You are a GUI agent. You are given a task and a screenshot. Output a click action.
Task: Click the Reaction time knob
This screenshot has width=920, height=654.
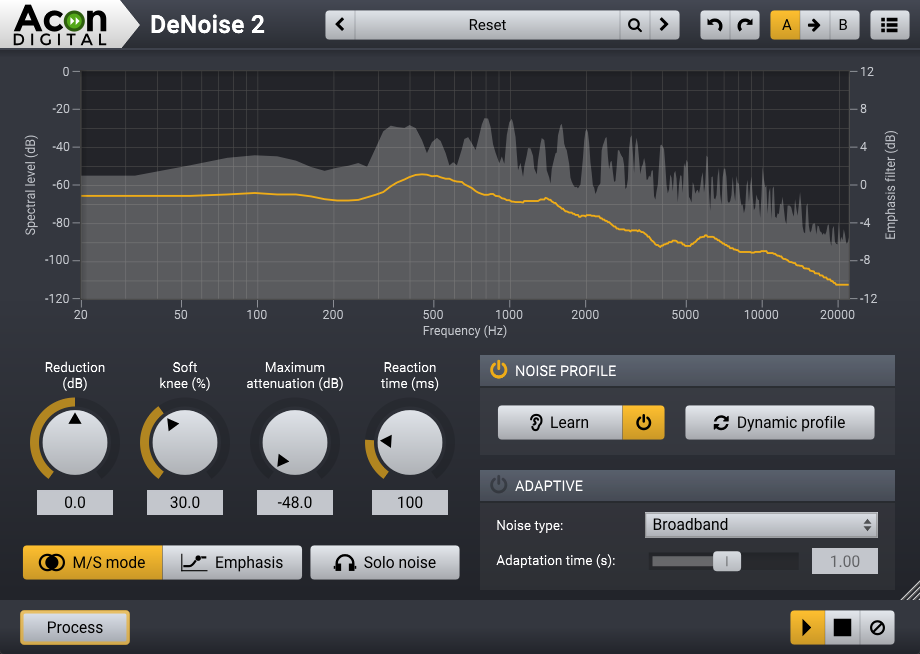pyautogui.click(x=410, y=442)
